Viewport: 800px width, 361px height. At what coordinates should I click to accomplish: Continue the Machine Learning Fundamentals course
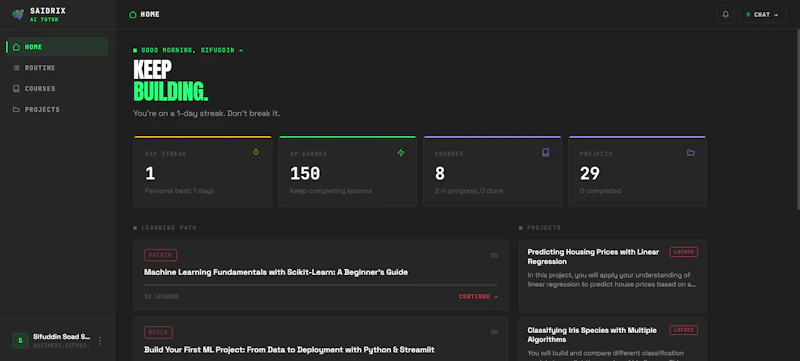[478, 297]
